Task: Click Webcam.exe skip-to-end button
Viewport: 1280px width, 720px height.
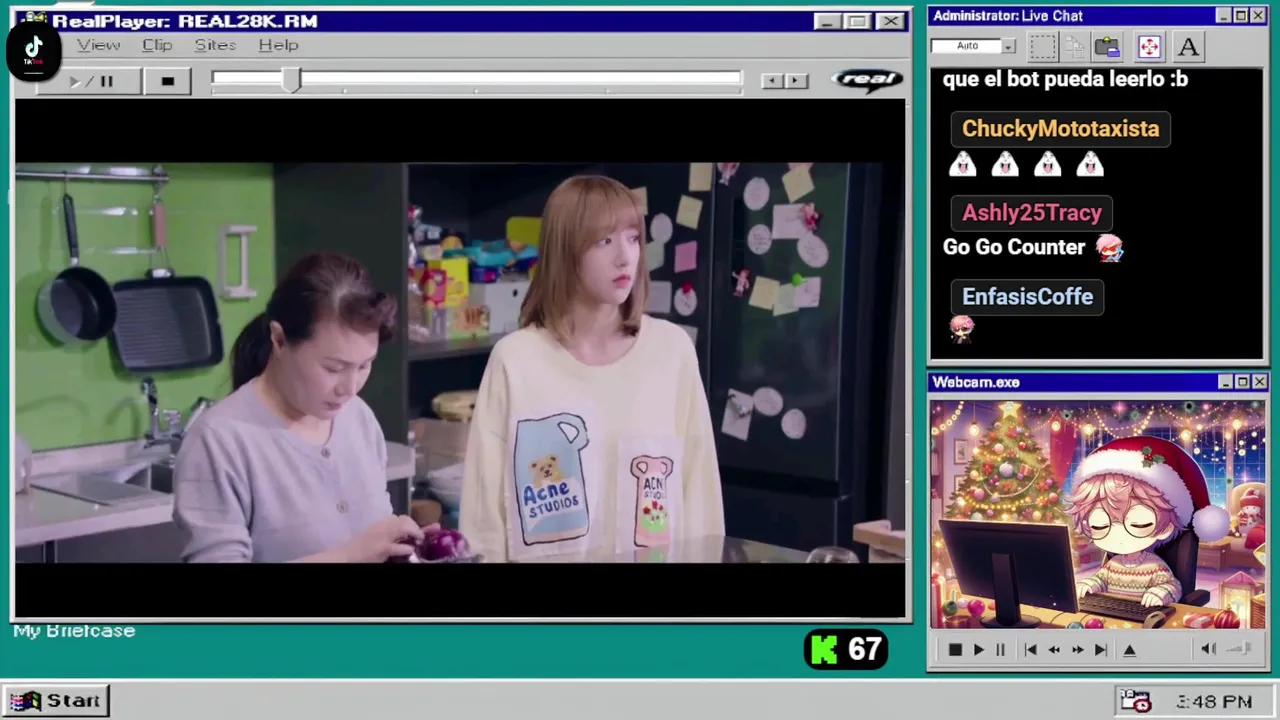Action: click(1100, 650)
